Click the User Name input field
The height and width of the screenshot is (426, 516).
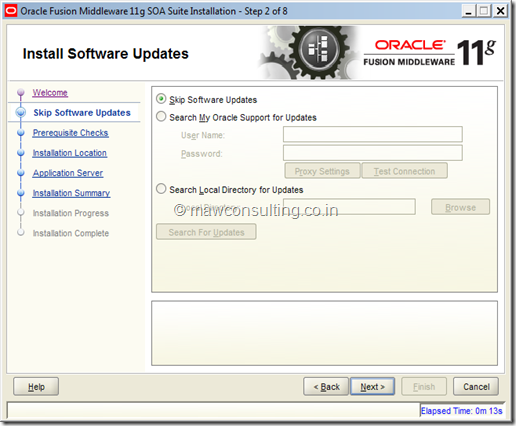[x=373, y=134]
